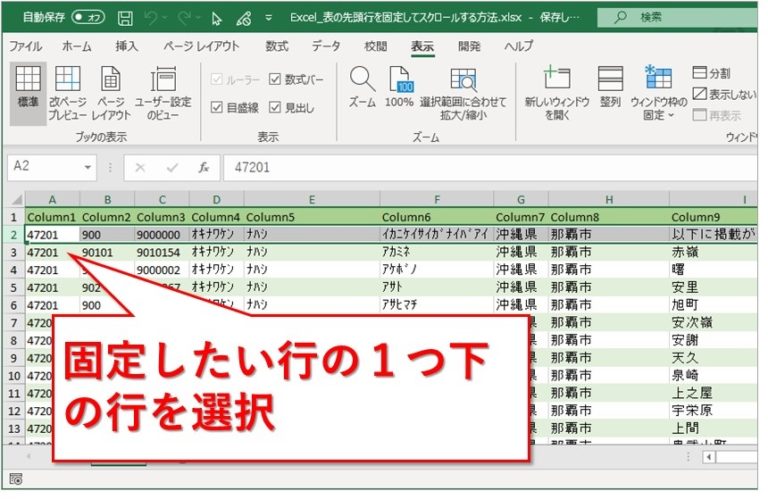768x499 pixels.
Task: Open ユーザー設定のビュー custom views
Action: coord(163,93)
